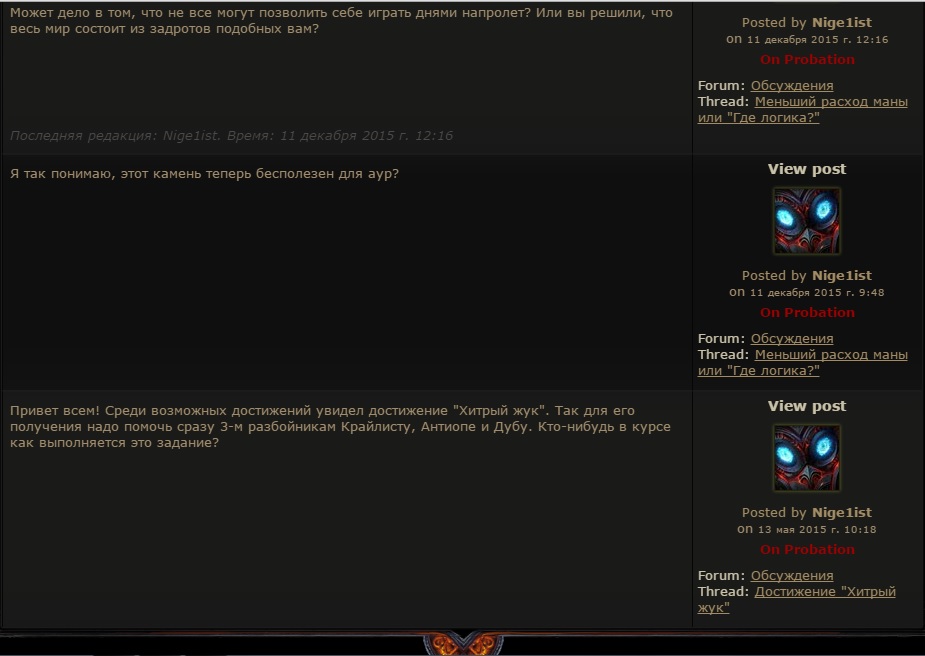This screenshot has width=925, height=656.
Task: Click On Probation status under the 13 мая date
Action: (x=807, y=550)
